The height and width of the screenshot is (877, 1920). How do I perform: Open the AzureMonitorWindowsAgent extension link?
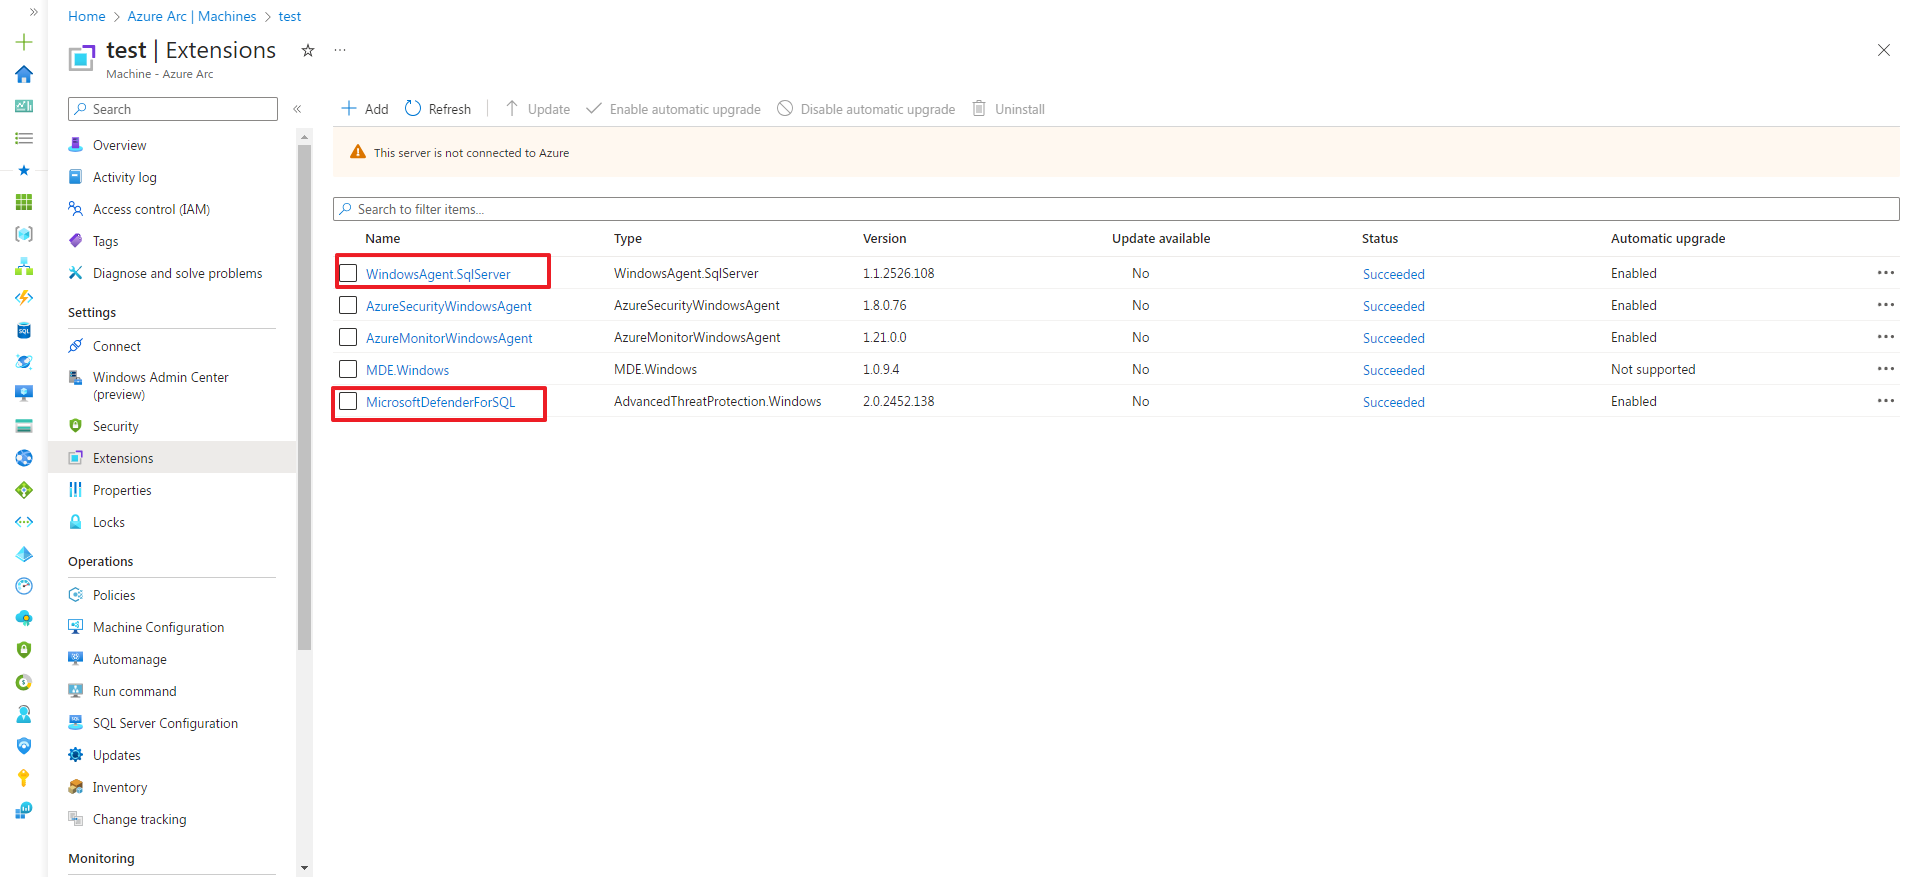coord(449,338)
